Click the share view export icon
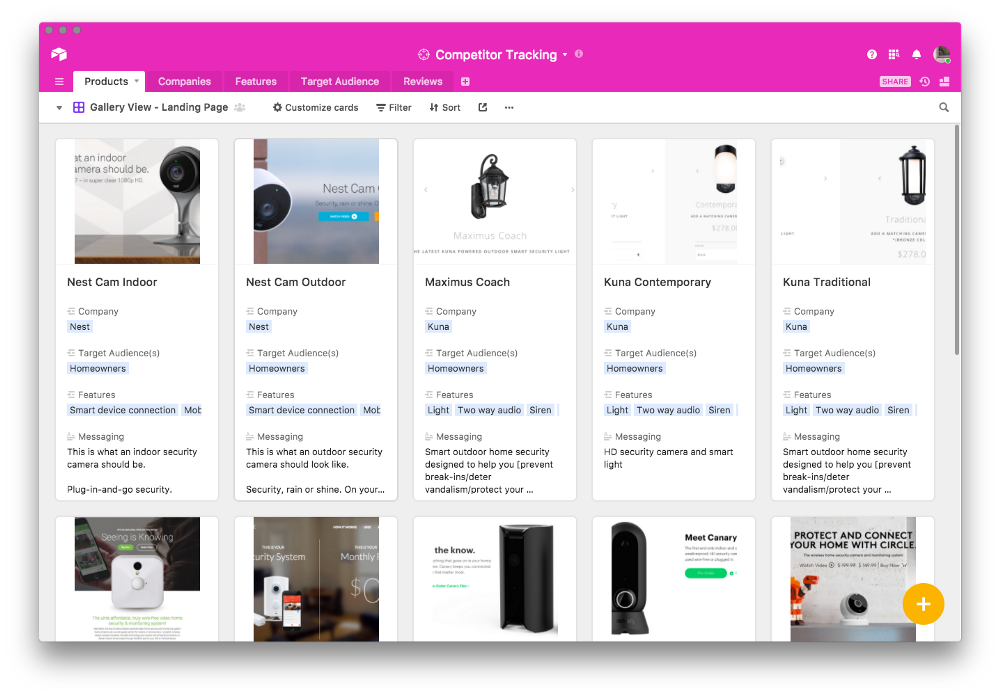1000x697 pixels. pyautogui.click(x=483, y=108)
